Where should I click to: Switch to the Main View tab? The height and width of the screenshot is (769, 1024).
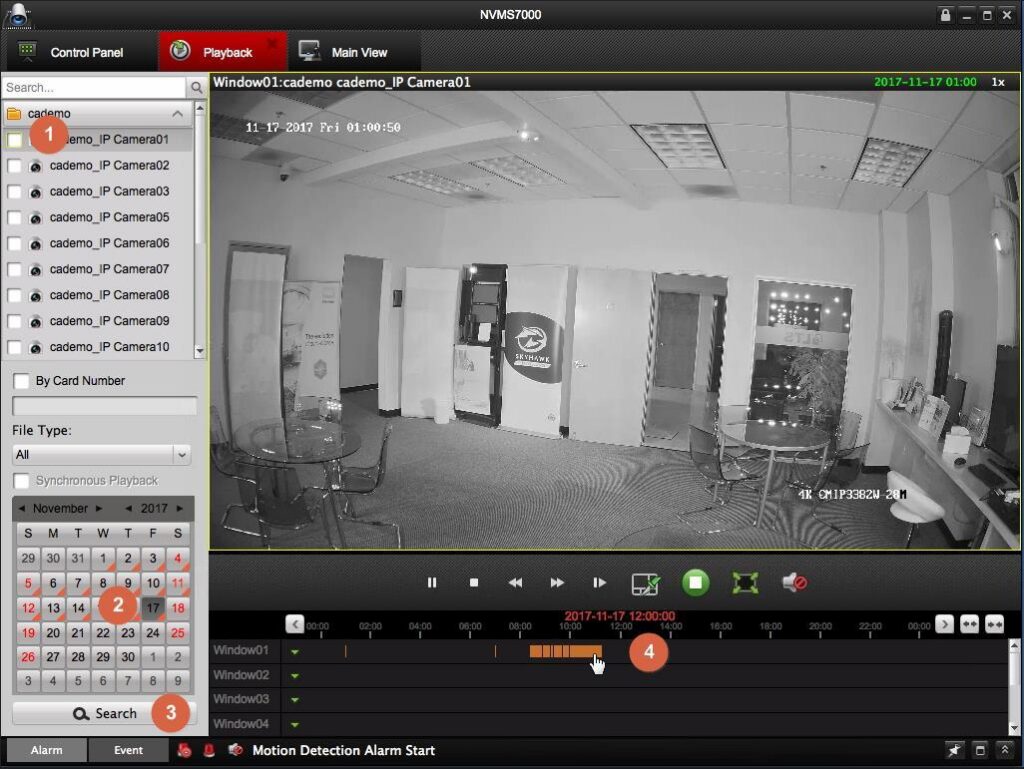(353, 52)
